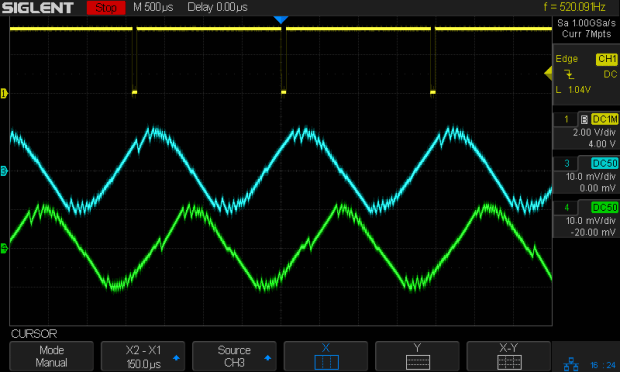Click the bandwidth limit B icon
This screenshot has width=620, height=372.
click(584, 119)
